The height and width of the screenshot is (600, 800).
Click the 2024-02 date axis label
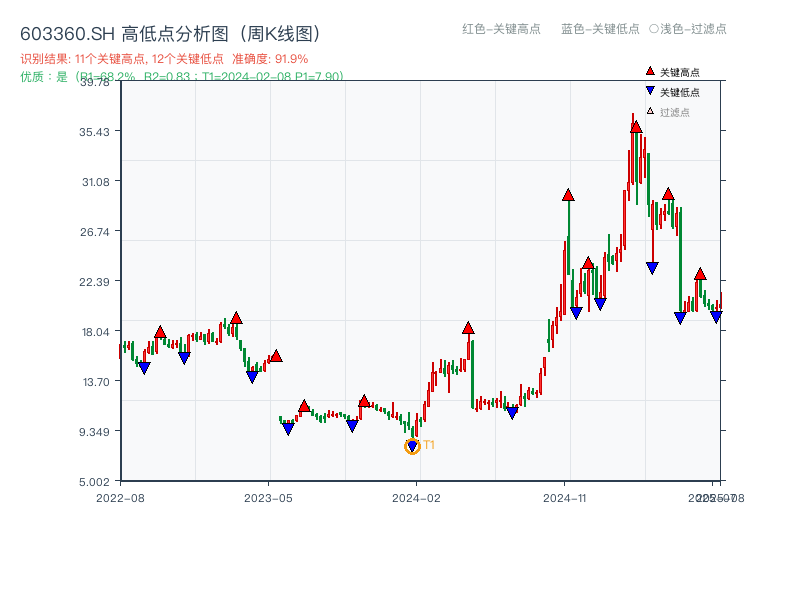click(x=416, y=498)
